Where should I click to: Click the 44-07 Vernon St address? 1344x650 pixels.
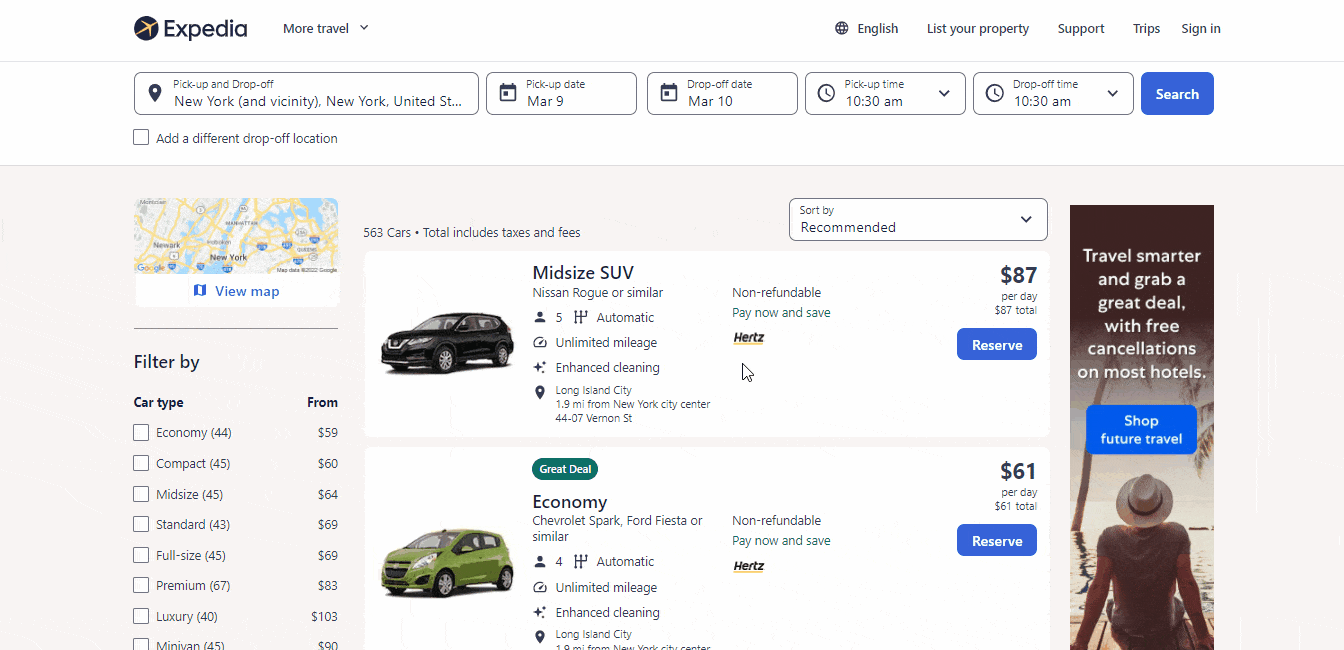594,418
